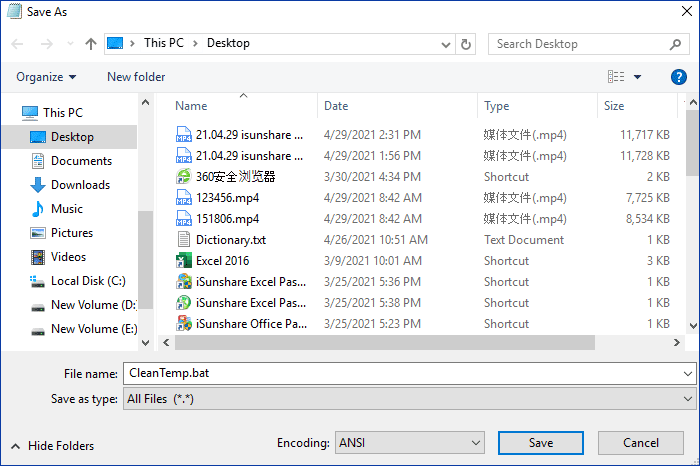Expand the address bar history dropdown
700x466 pixels.
[446, 44]
